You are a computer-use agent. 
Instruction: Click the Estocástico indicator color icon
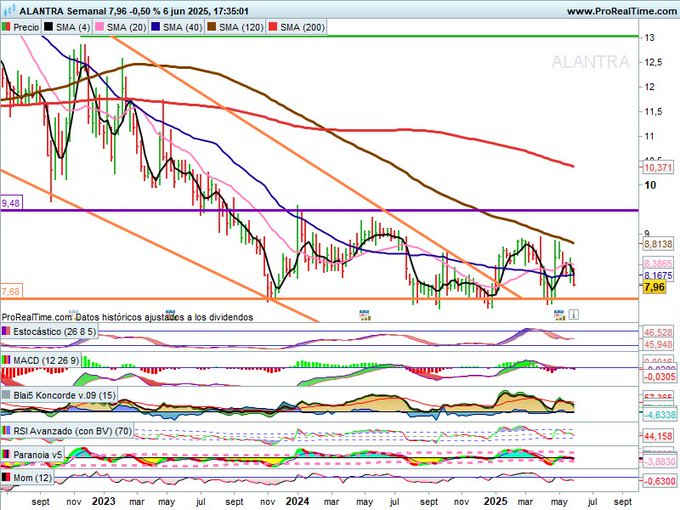[x=6, y=331]
